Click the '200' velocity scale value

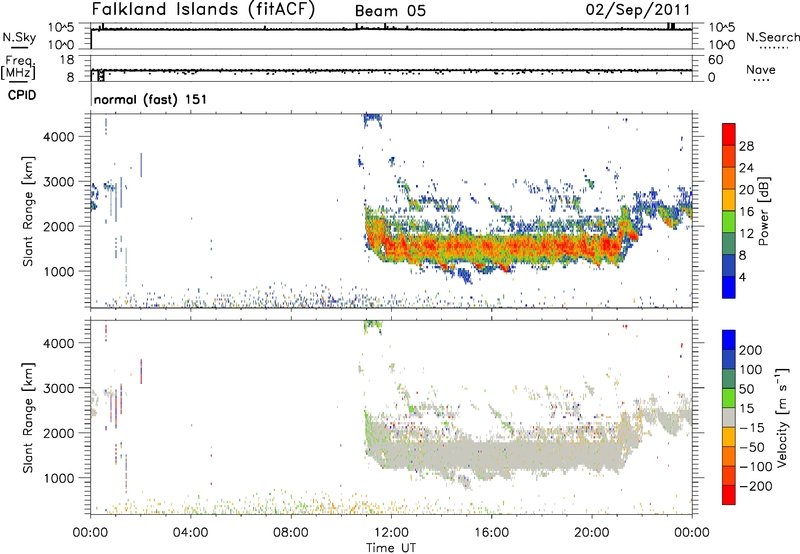pos(751,350)
